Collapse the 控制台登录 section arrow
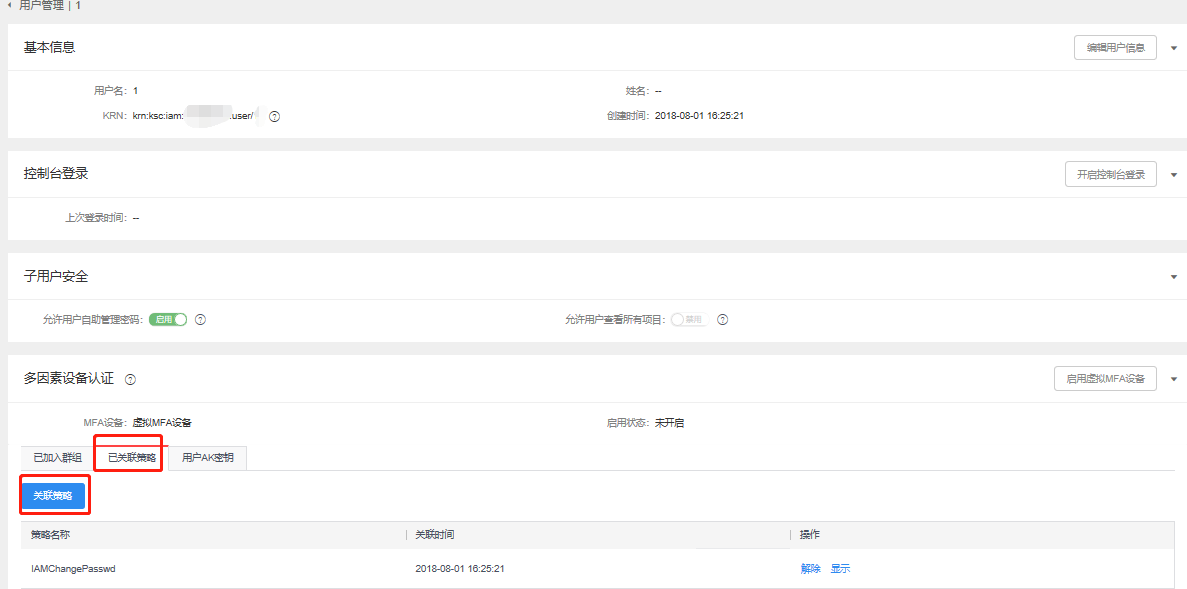The width and height of the screenshot is (1187, 589). pos(1173,175)
